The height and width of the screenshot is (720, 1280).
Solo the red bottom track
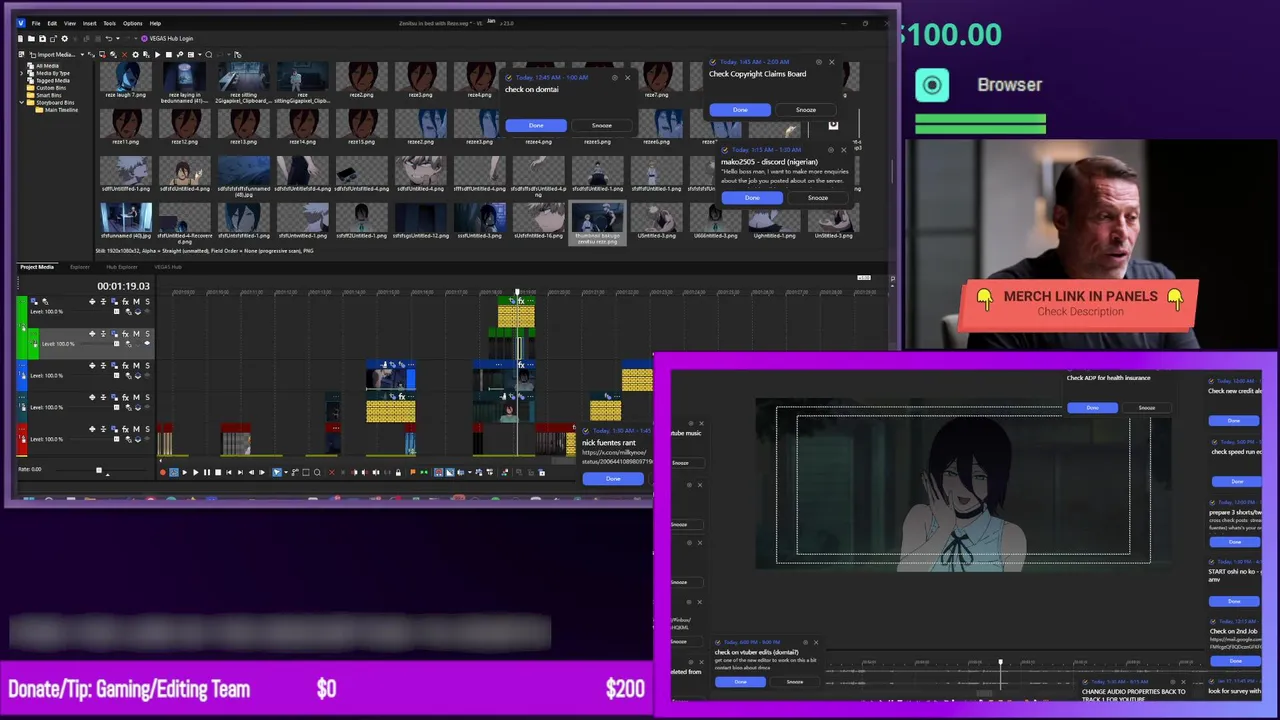pyautogui.click(x=147, y=429)
